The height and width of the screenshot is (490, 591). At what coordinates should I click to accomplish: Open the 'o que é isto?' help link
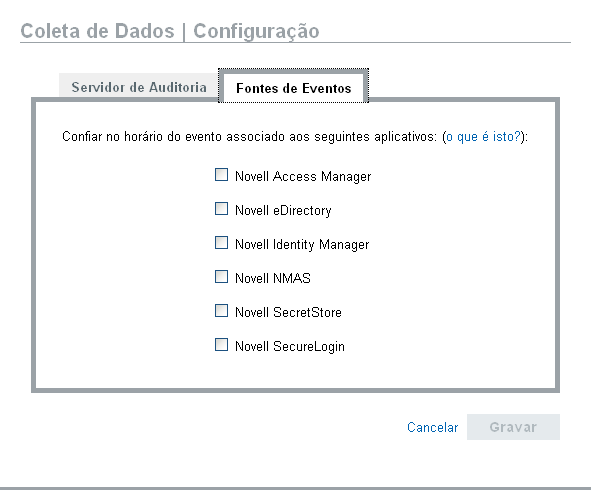pyautogui.click(x=483, y=136)
